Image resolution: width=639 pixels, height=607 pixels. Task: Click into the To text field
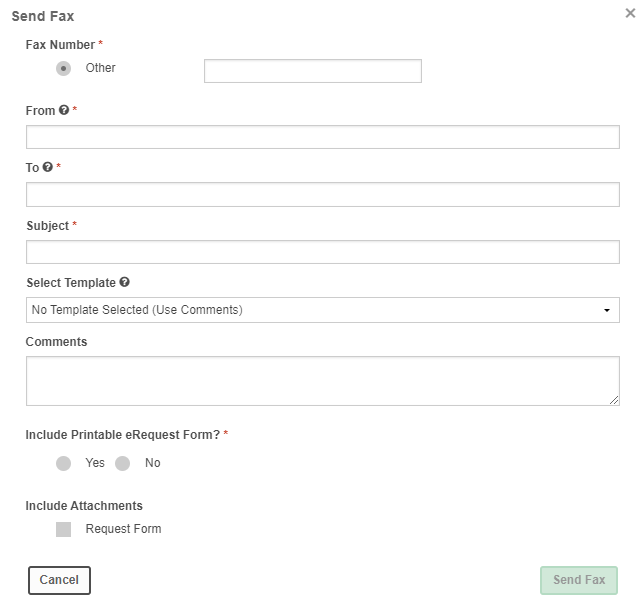point(323,194)
